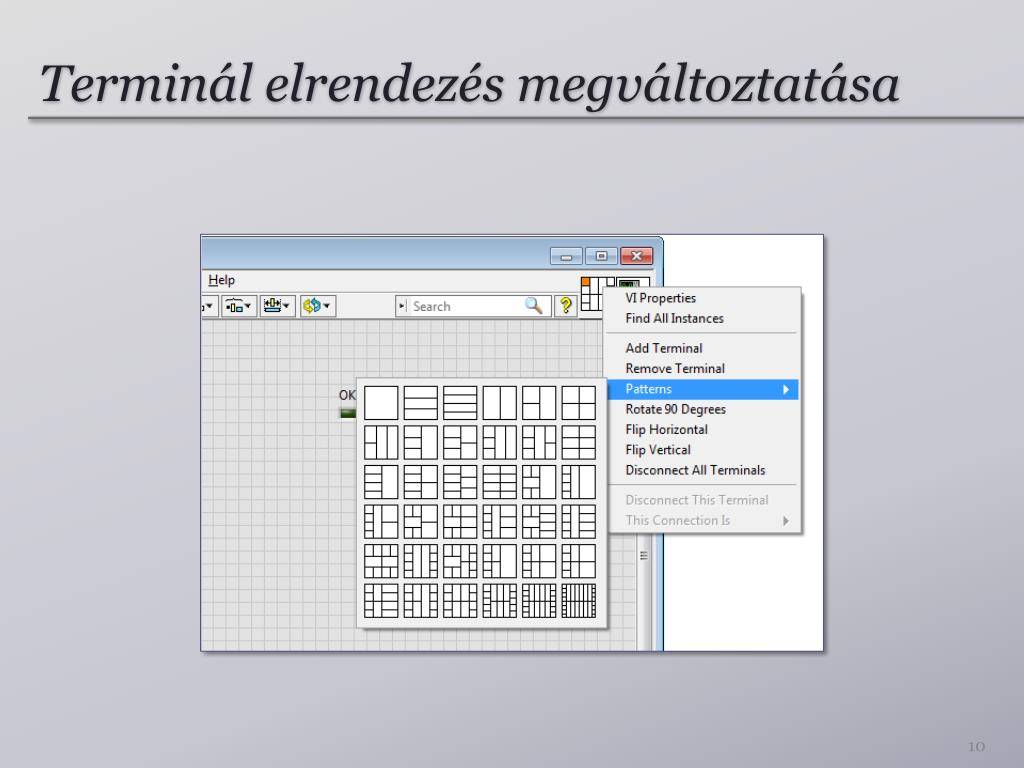Click the orange terminal in connector pane

pos(586,282)
